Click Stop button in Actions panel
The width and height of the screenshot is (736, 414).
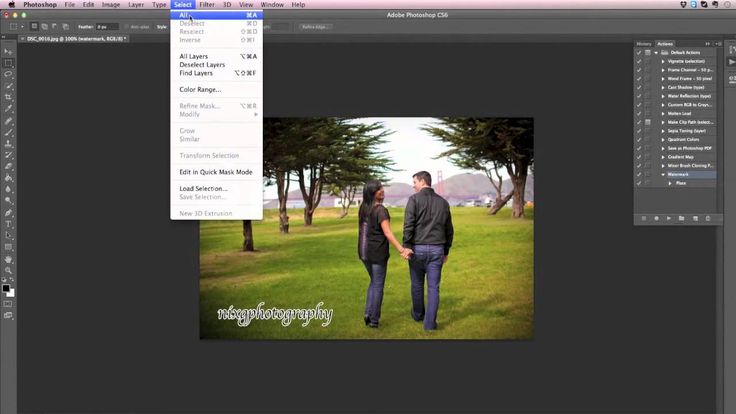pyautogui.click(x=644, y=219)
